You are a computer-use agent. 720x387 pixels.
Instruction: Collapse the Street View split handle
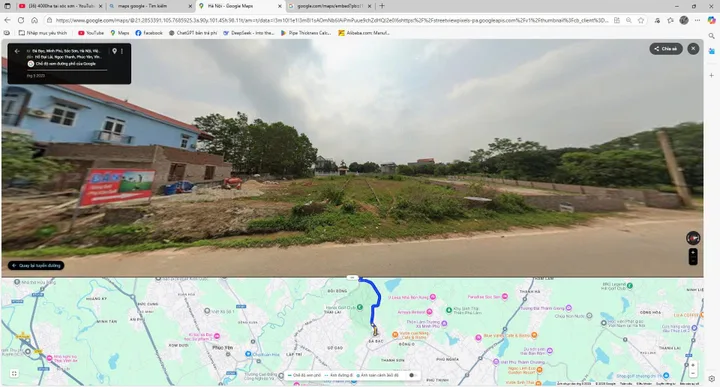(352, 277)
